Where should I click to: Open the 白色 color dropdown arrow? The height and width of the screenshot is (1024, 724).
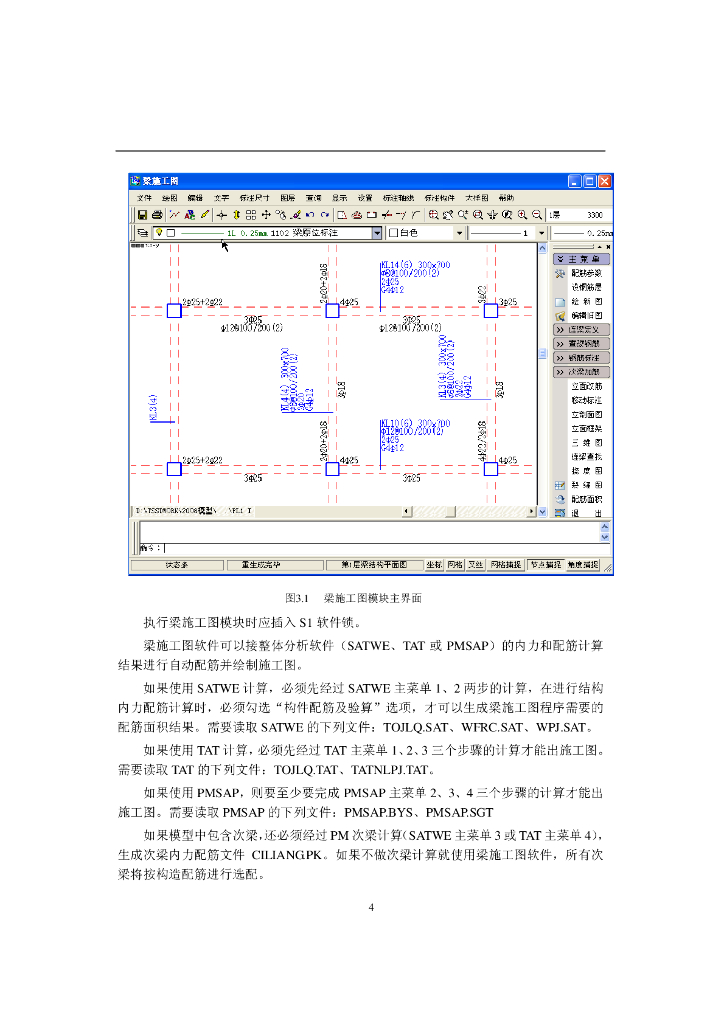click(460, 233)
